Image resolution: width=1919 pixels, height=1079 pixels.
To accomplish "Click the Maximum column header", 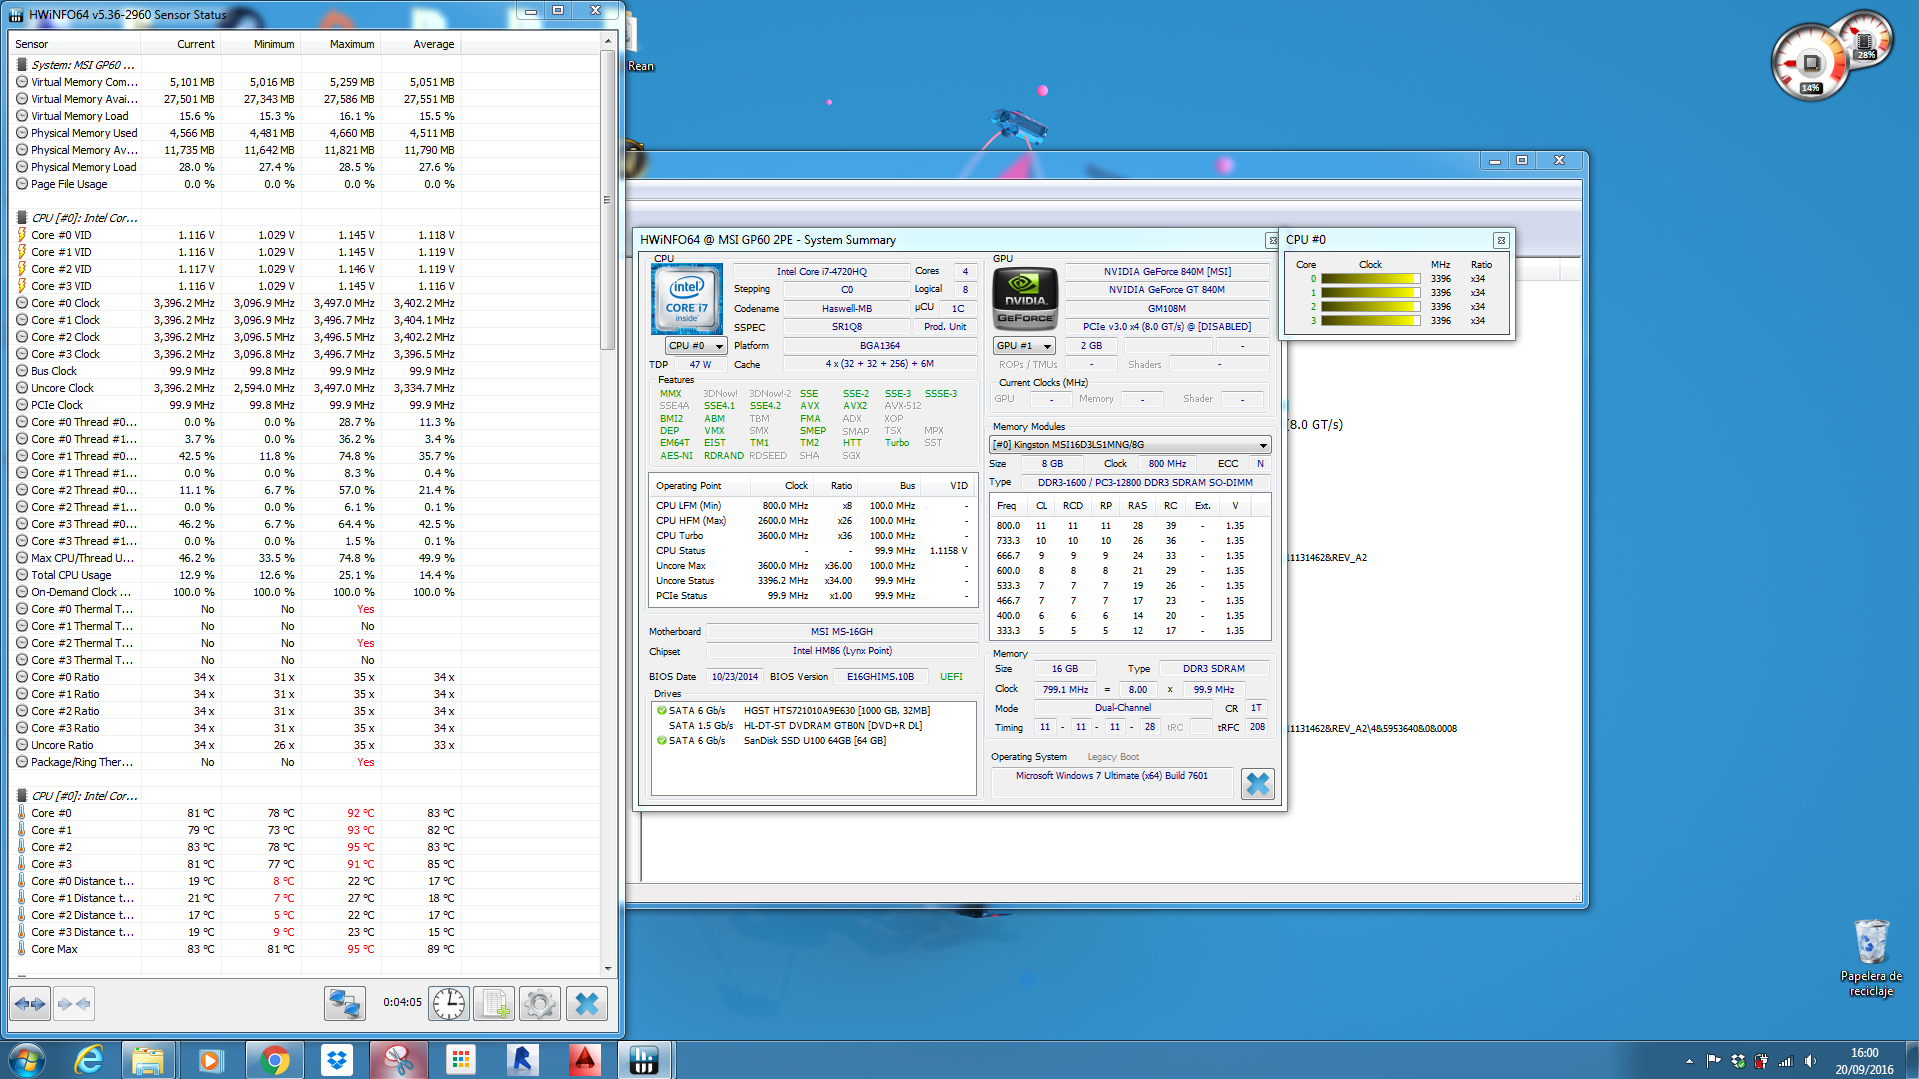I will point(341,44).
